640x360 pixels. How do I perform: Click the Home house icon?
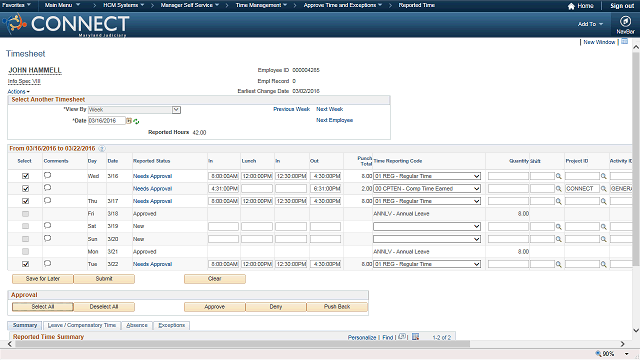click(571, 6)
